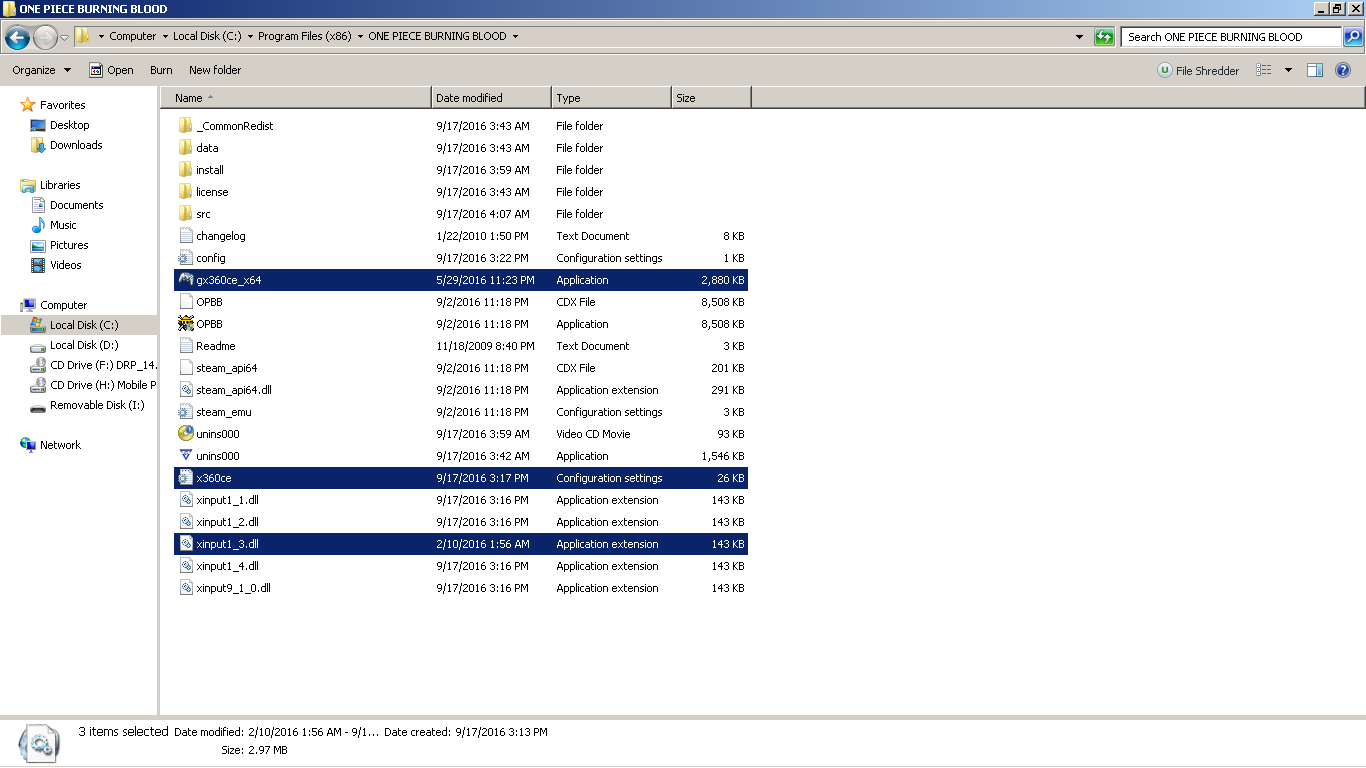Click the green refresh button beside the address bar
This screenshot has height=768, width=1366.
pos(1104,37)
